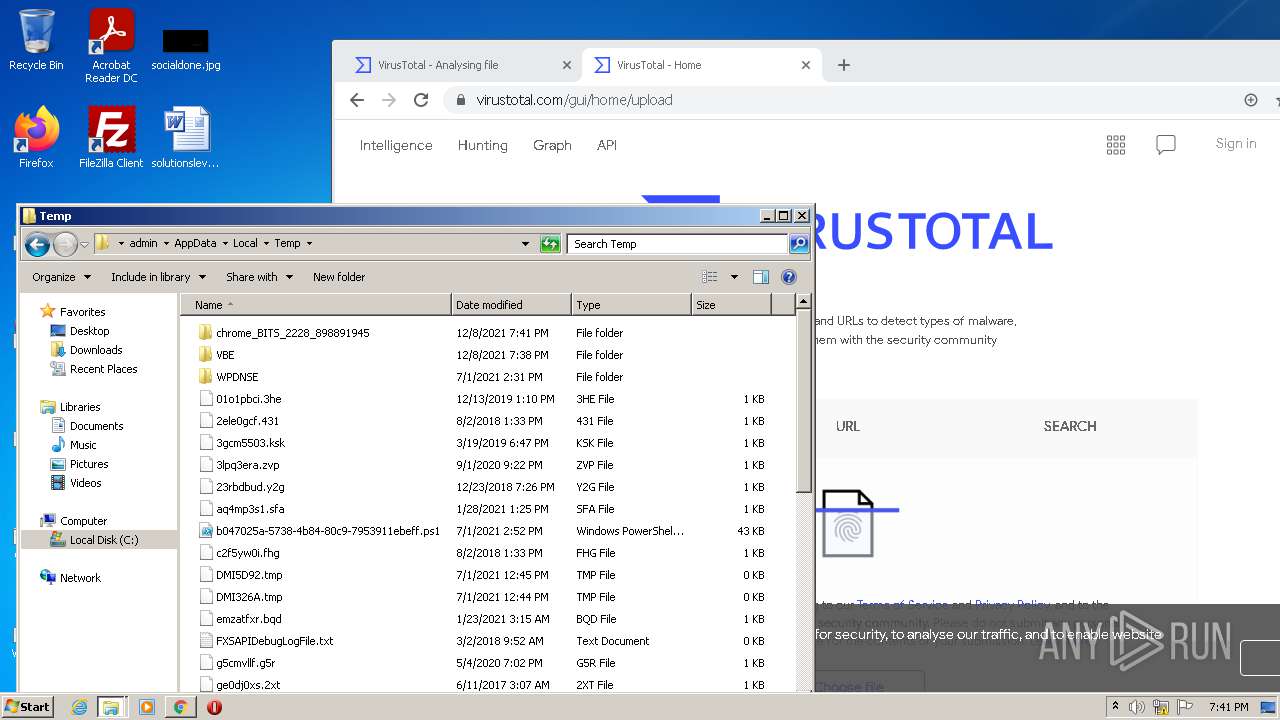
Task: Switch to the URL tab on VirusTotal
Action: click(x=848, y=426)
